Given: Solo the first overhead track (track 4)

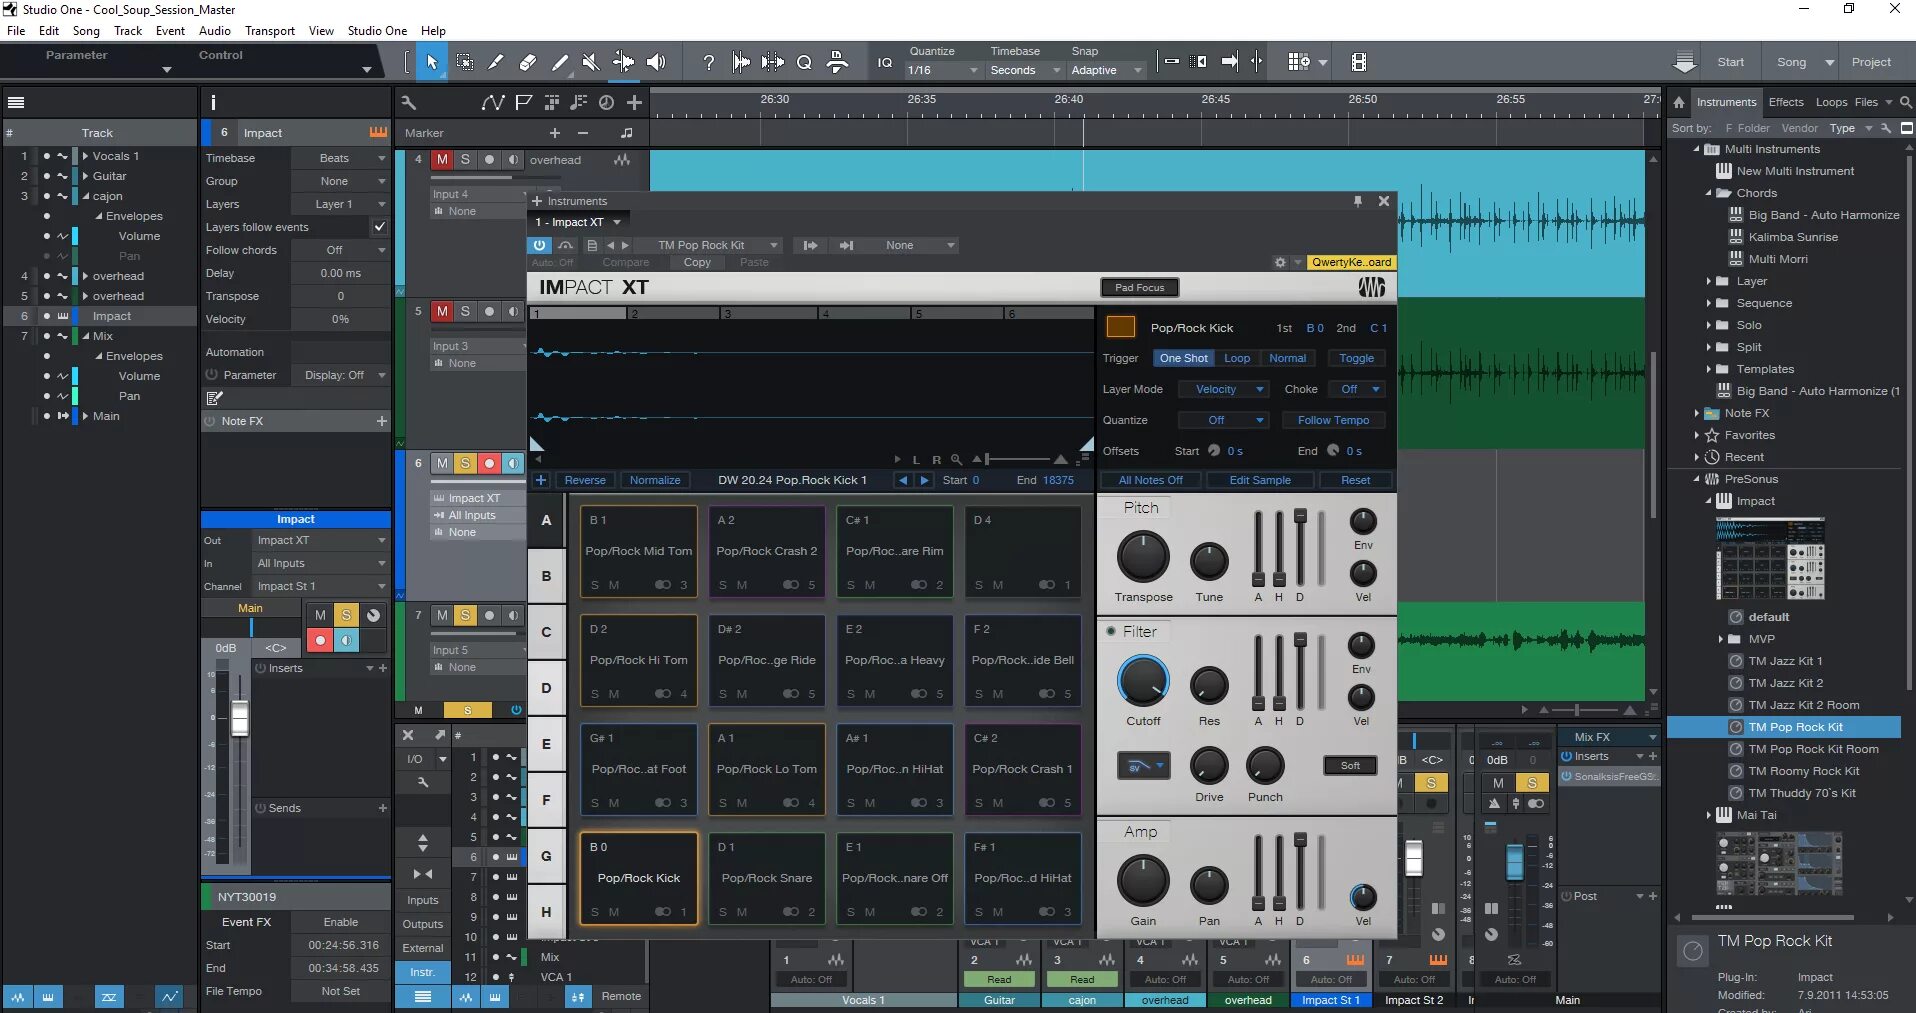Looking at the screenshot, I should pyautogui.click(x=465, y=160).
